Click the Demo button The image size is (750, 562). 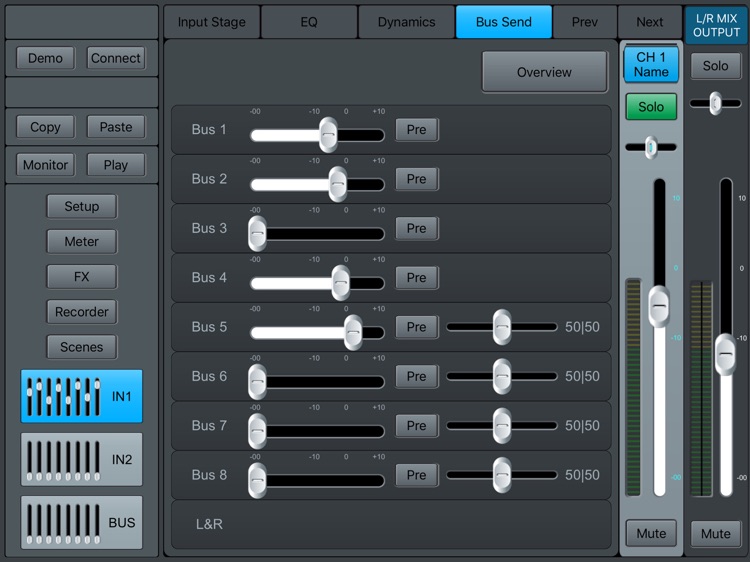[45, 58]
